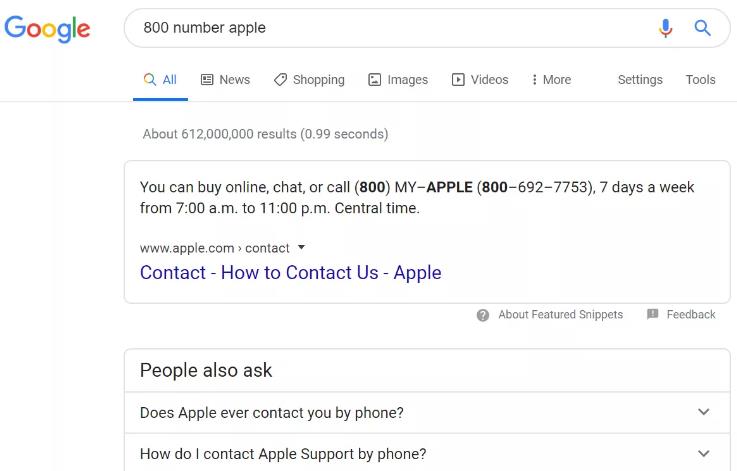Open dropdown arrow next to www.apple.com › contact

(302, 247)
